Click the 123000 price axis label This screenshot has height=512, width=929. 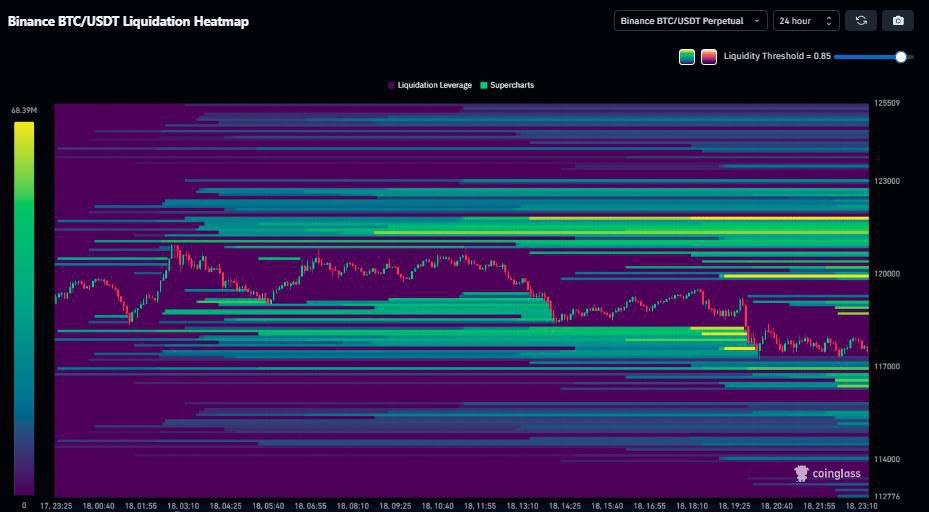point(886,181)
